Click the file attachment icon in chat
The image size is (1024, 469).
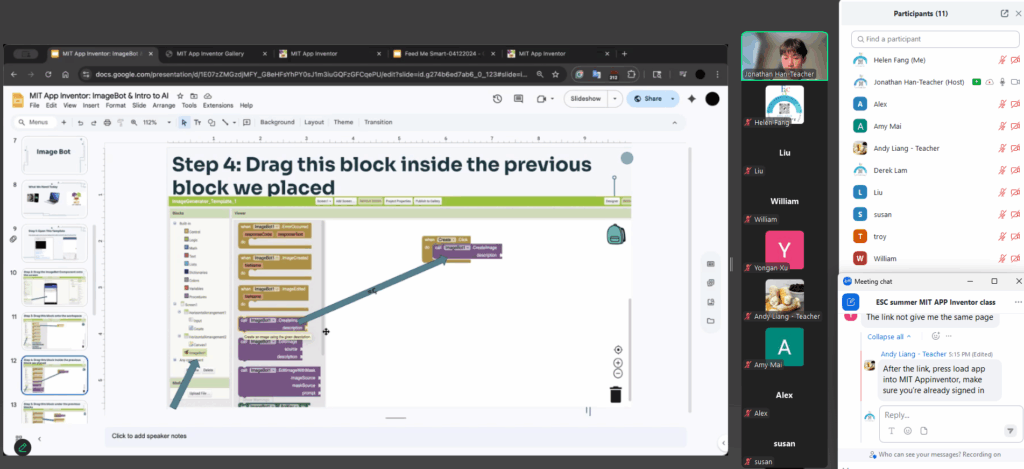click(923, 431)
